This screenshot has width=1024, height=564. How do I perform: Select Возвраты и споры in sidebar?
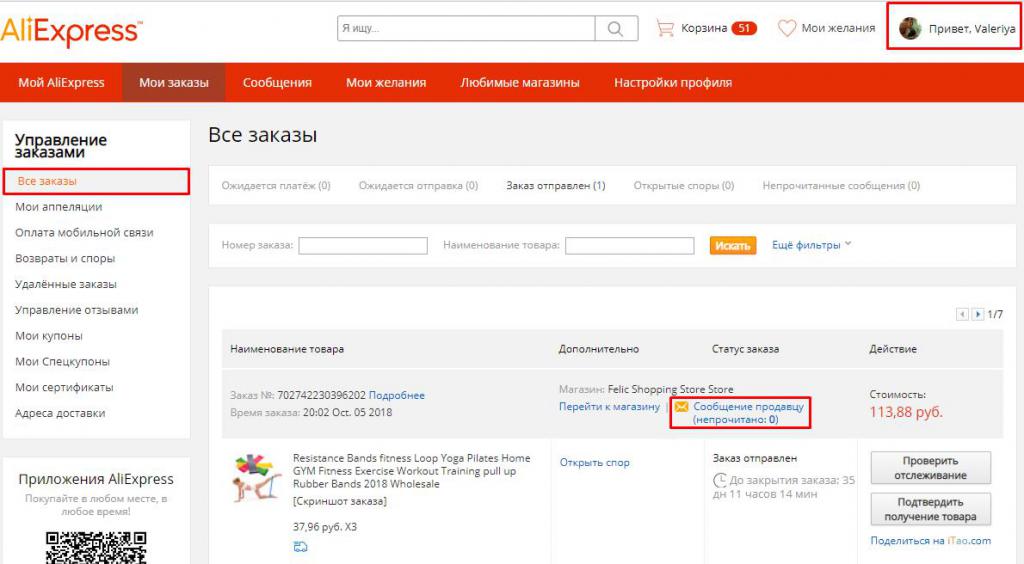[65, 258]
